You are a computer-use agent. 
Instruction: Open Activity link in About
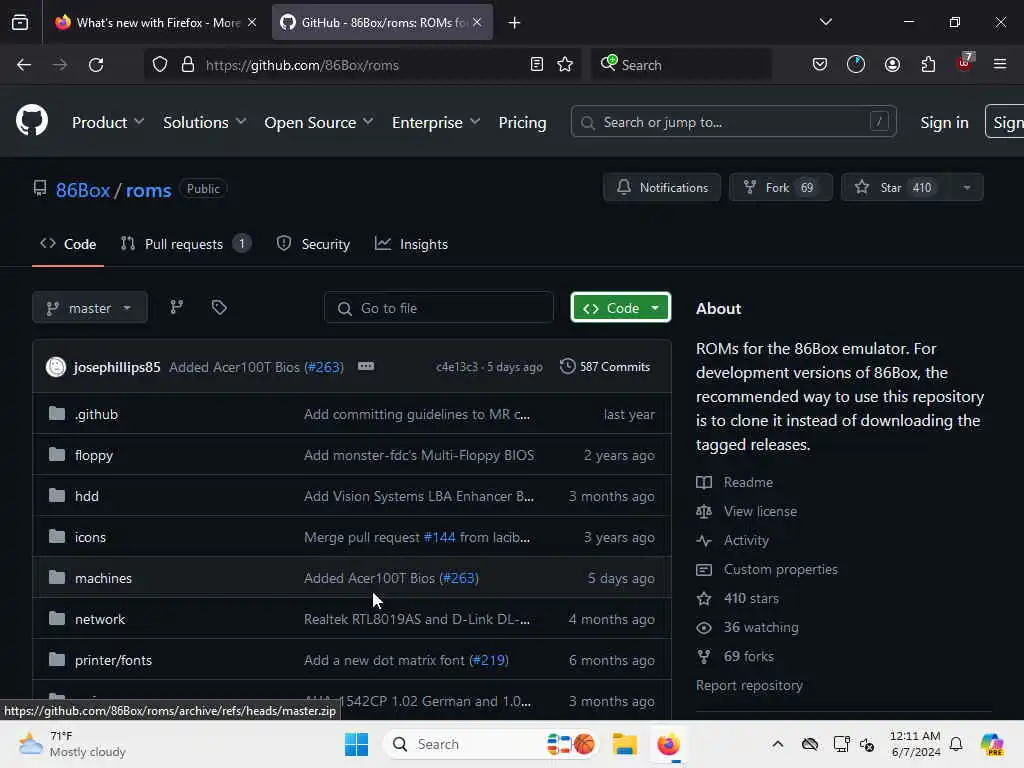pyautogui.click(x=746, y=540)
